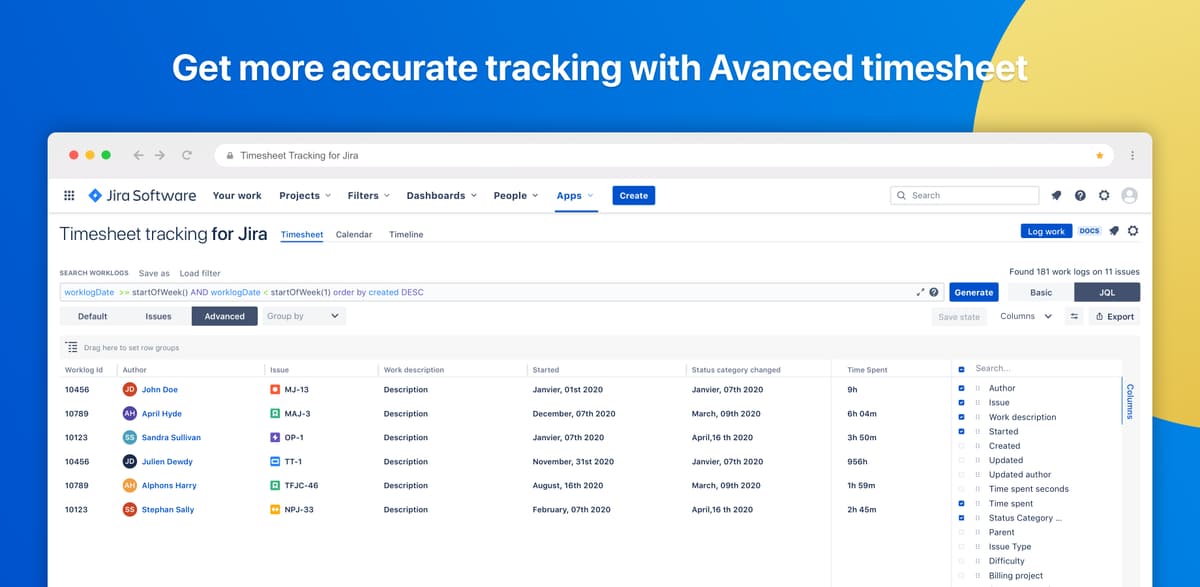Click the Jira Software logo
This screenshot has height=587, width=1200.
(142, 196)
